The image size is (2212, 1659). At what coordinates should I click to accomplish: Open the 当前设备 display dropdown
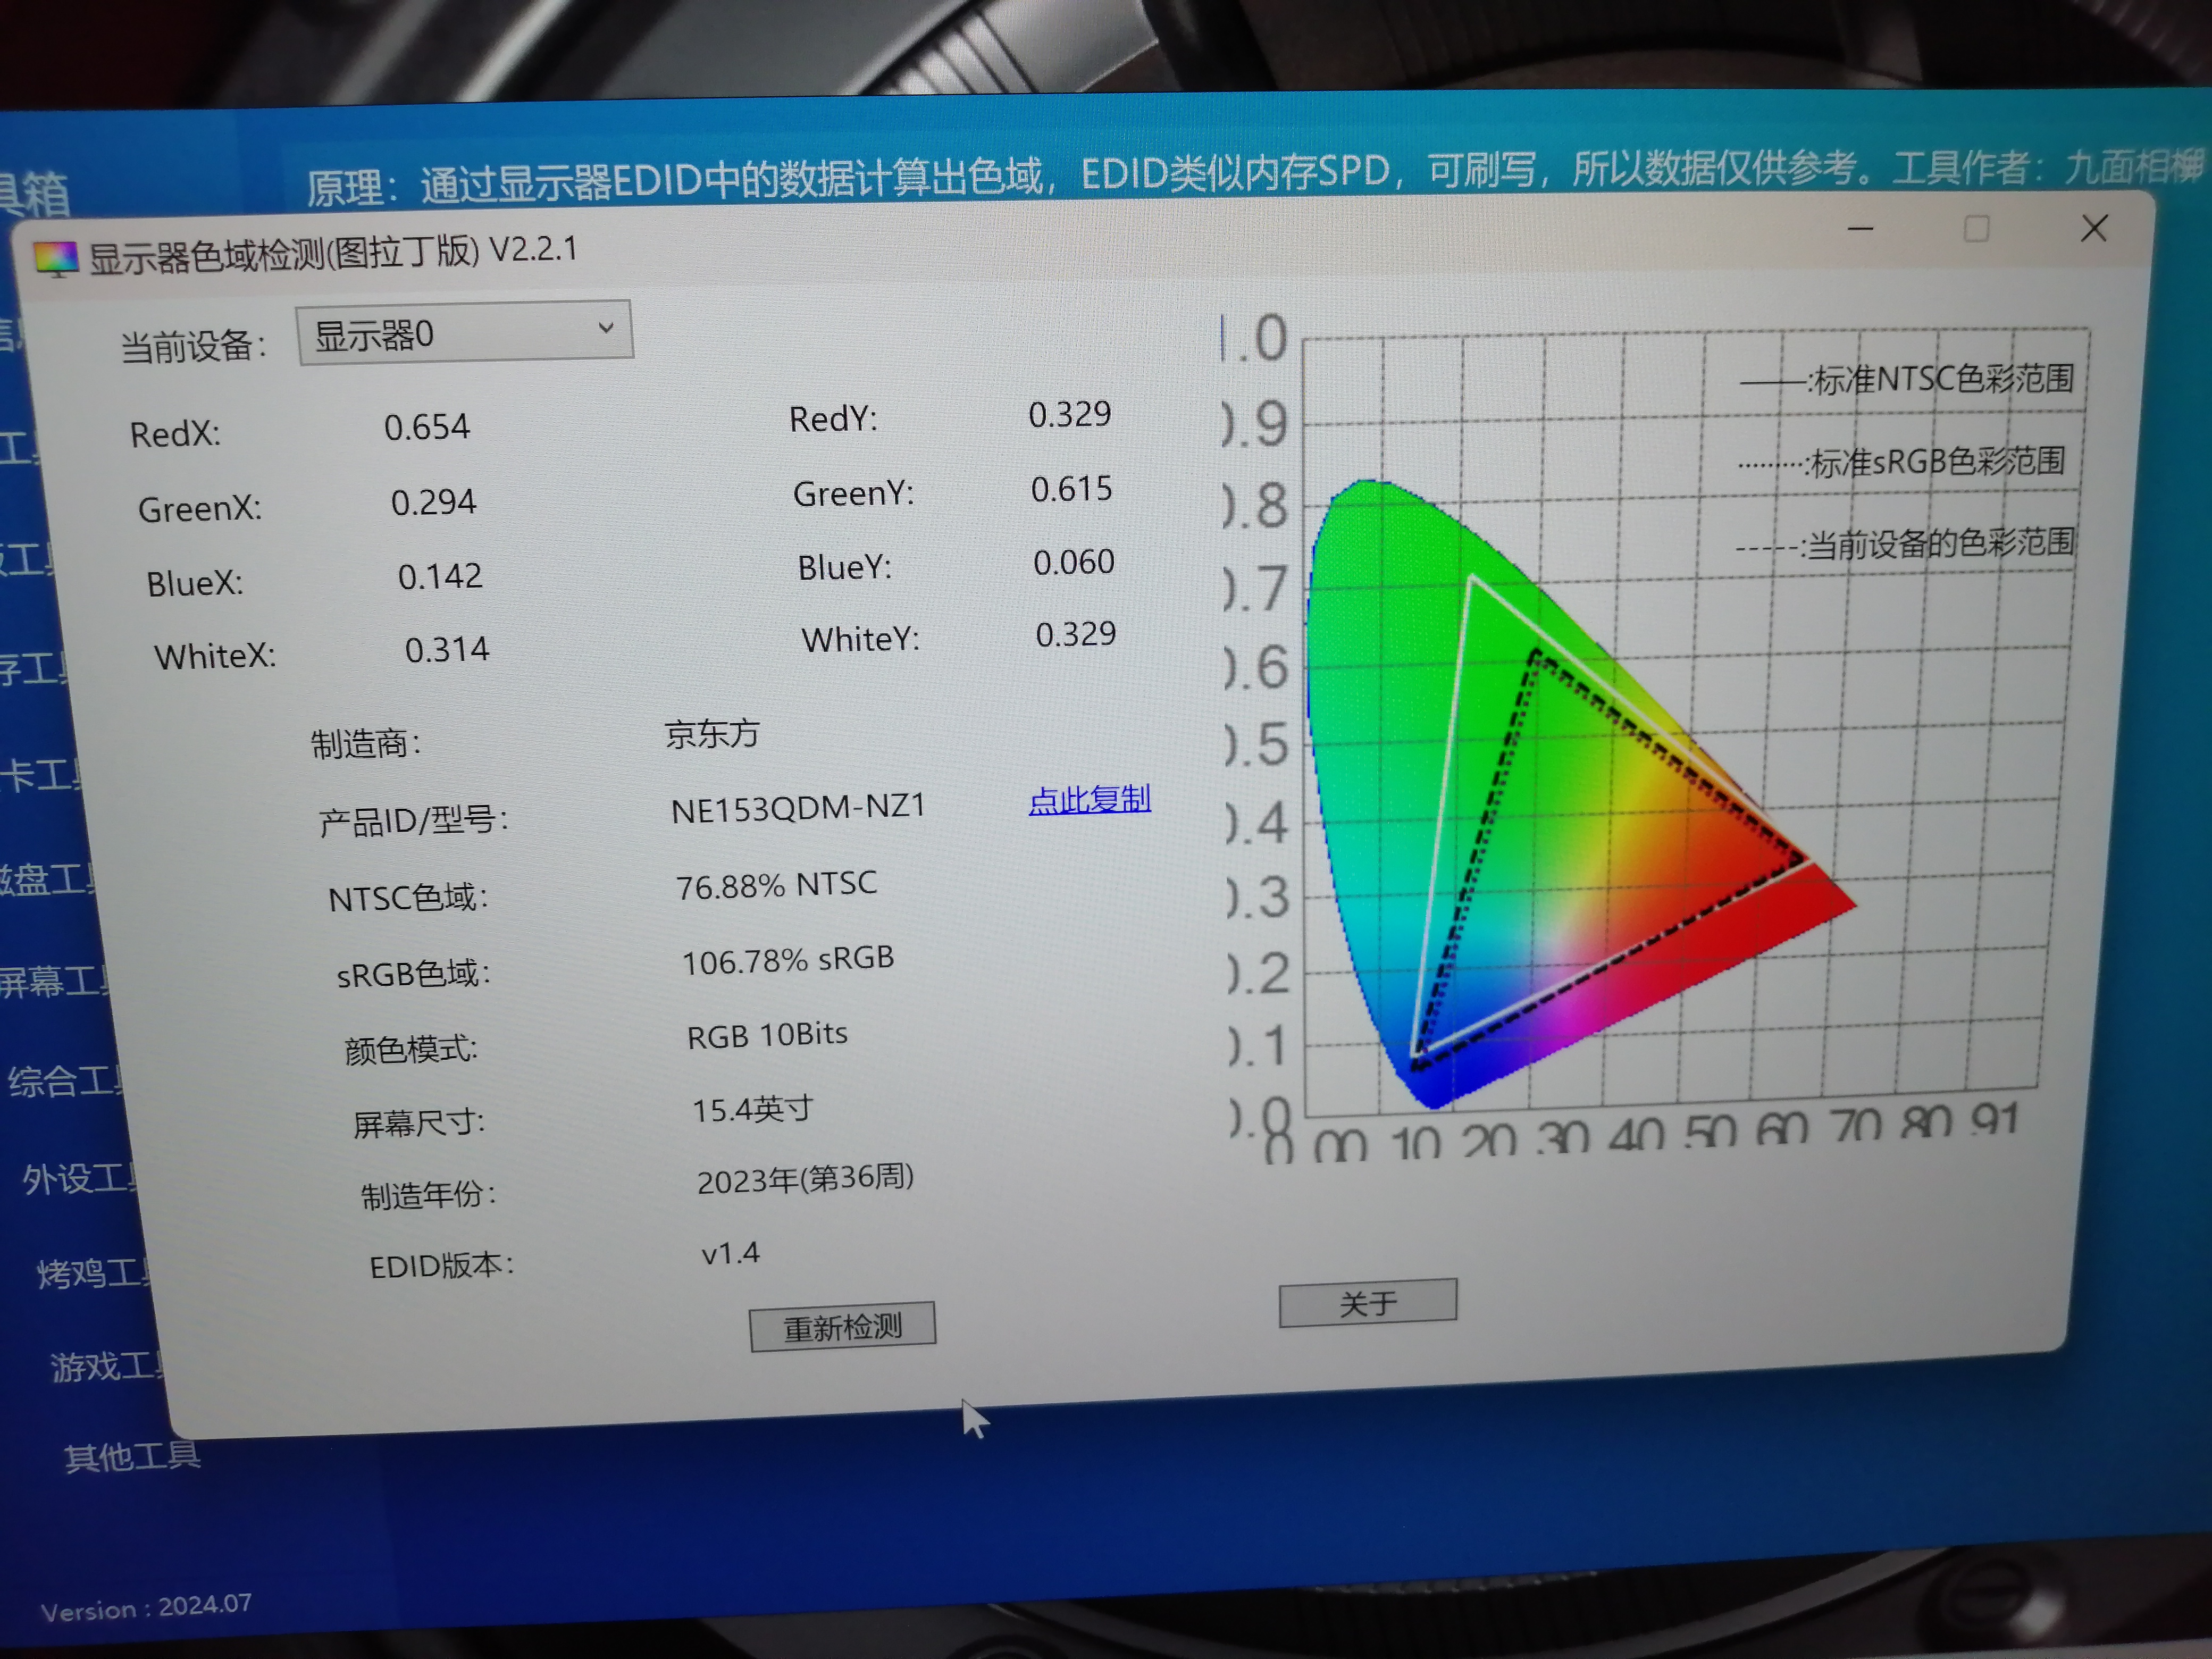point(464,333)
